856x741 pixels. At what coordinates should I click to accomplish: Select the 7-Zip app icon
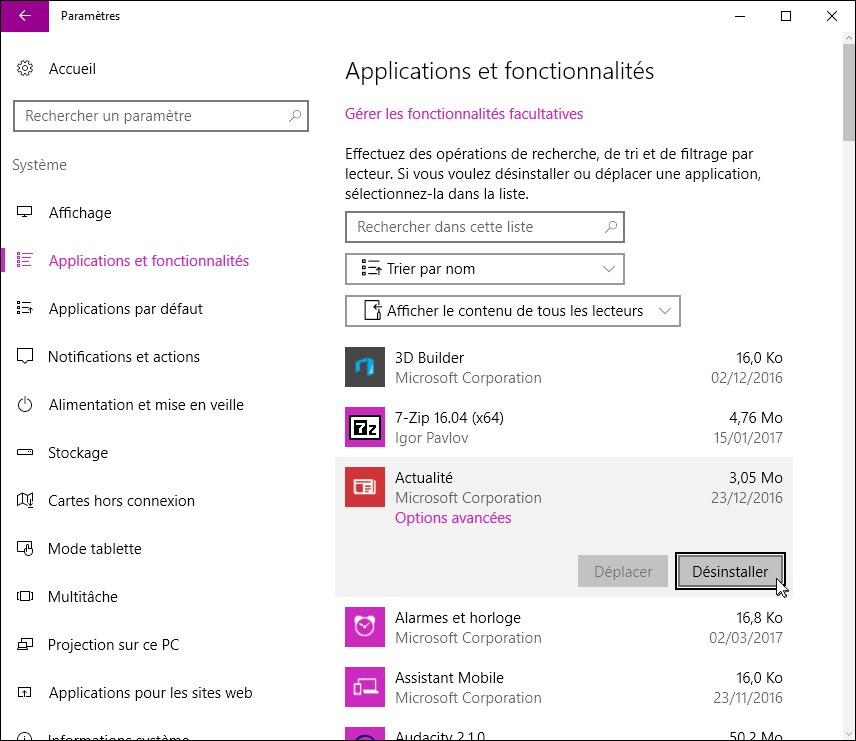(365, 427)
